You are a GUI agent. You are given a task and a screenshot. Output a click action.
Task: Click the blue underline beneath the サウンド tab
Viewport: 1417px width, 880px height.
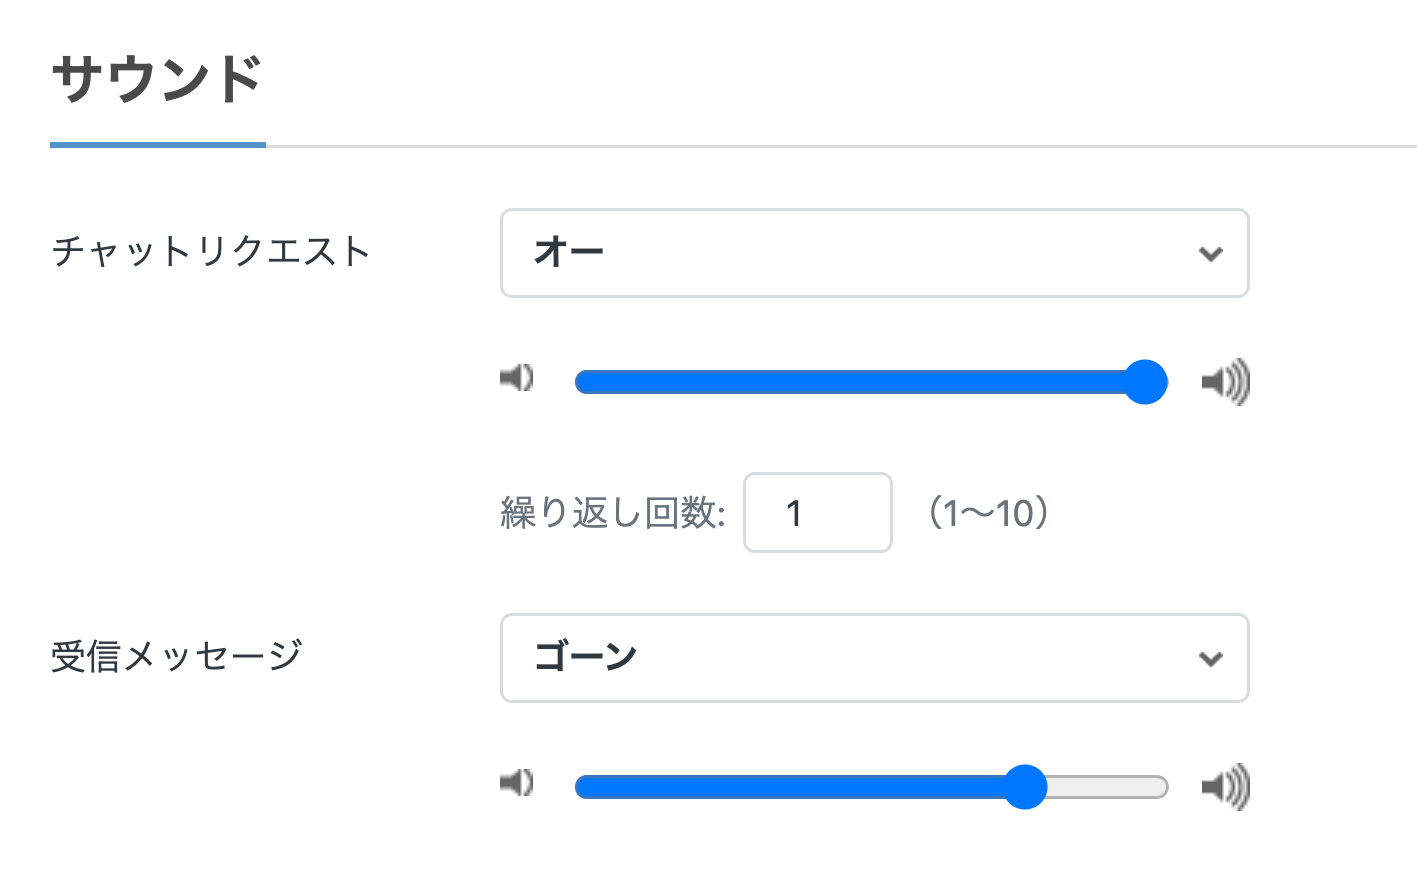coord(157,145)
